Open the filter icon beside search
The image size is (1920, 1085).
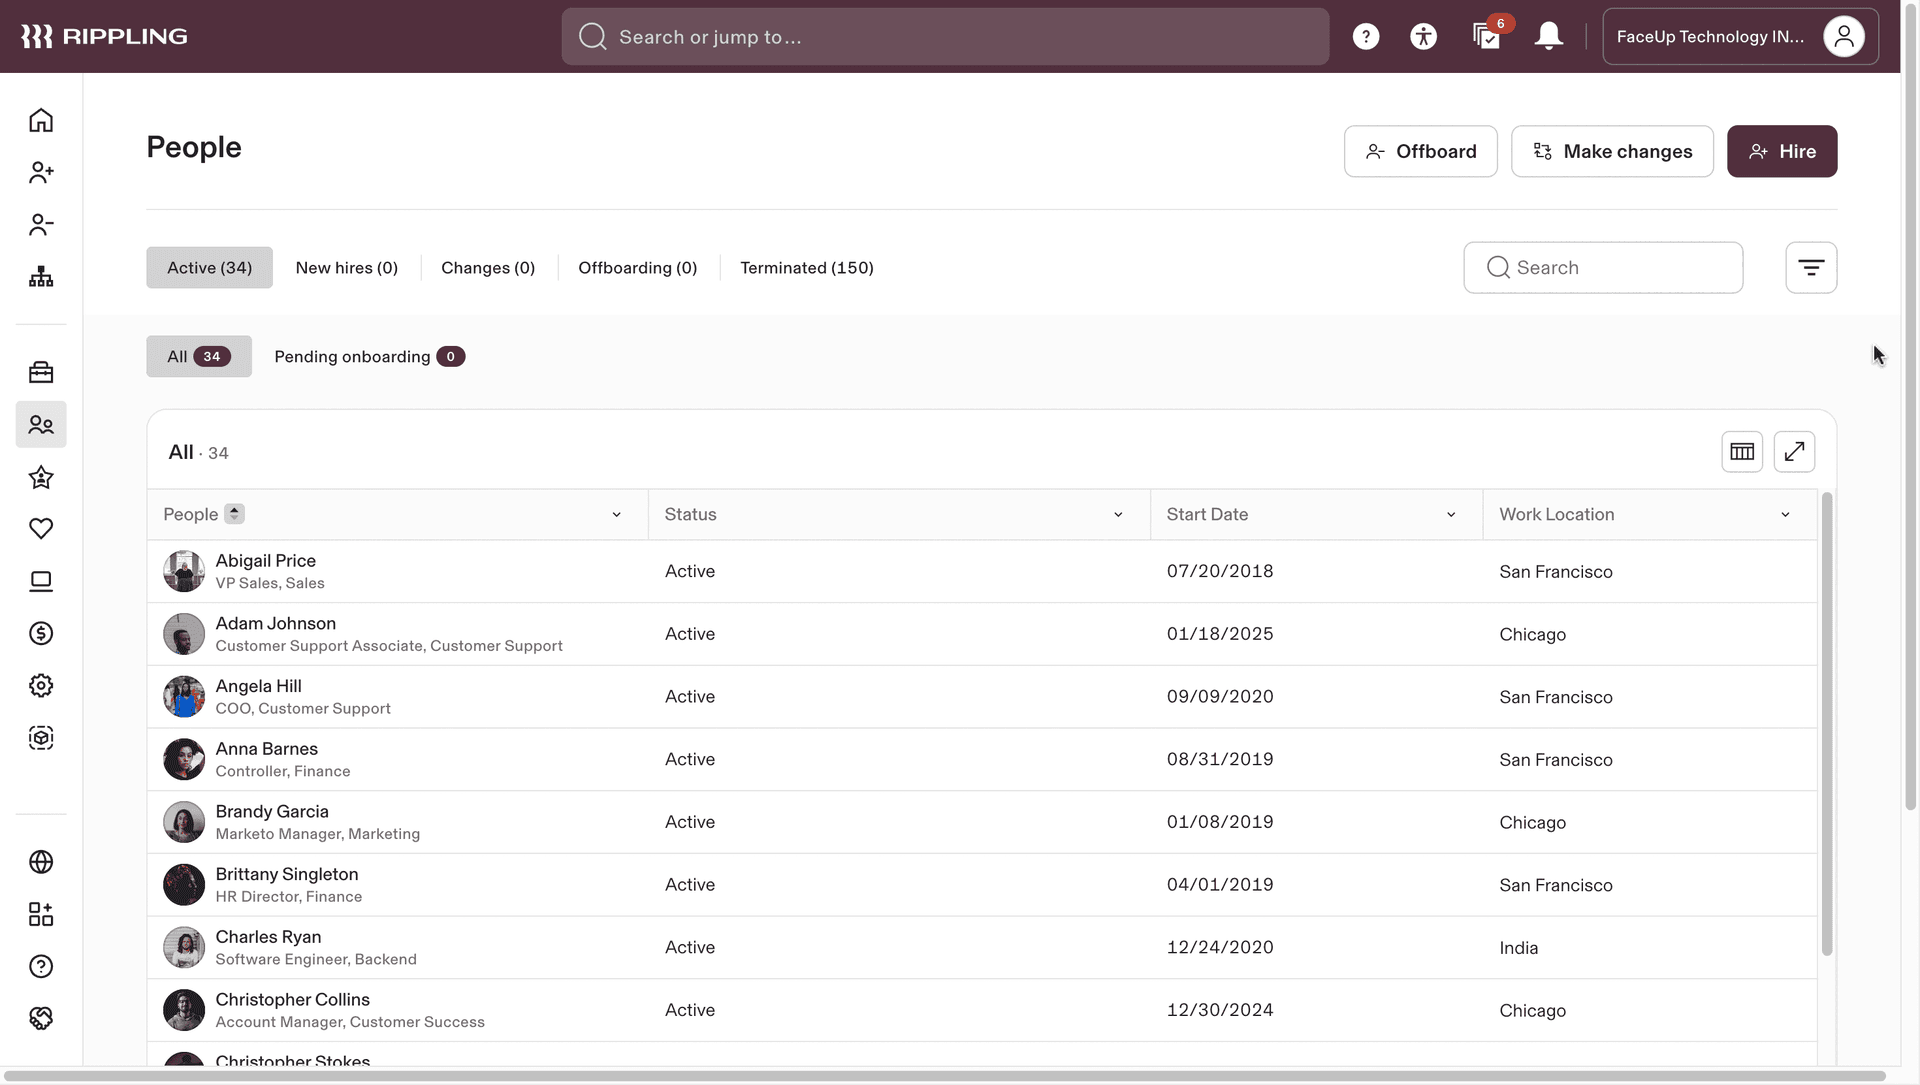pyautogui.click(x=1810, y=268)
